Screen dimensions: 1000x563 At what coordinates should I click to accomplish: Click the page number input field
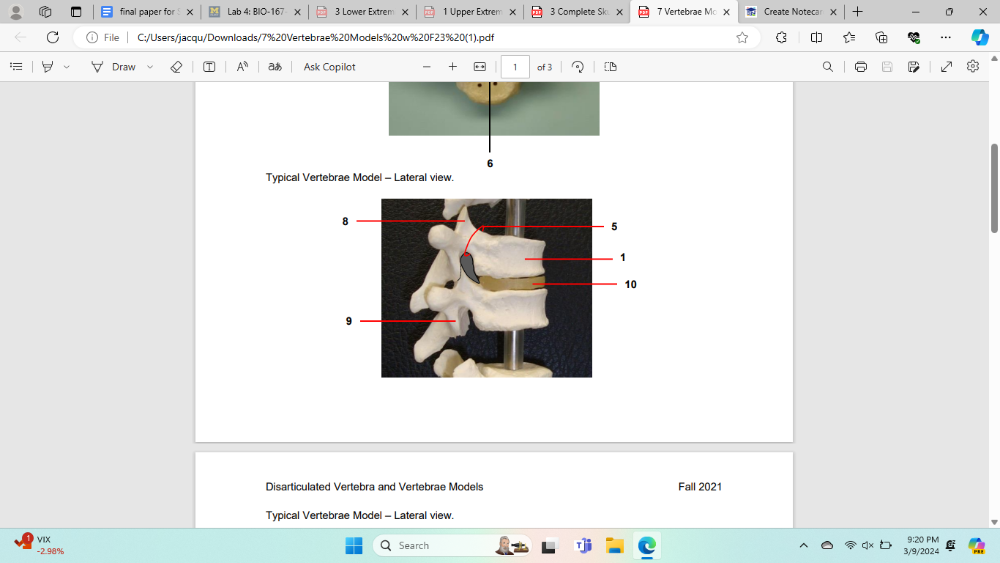[515, 67]
